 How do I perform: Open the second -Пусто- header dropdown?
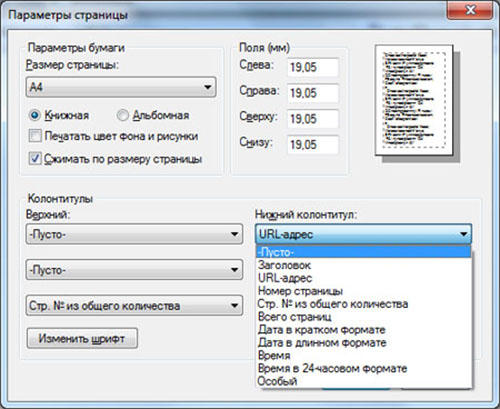[134, 270]
